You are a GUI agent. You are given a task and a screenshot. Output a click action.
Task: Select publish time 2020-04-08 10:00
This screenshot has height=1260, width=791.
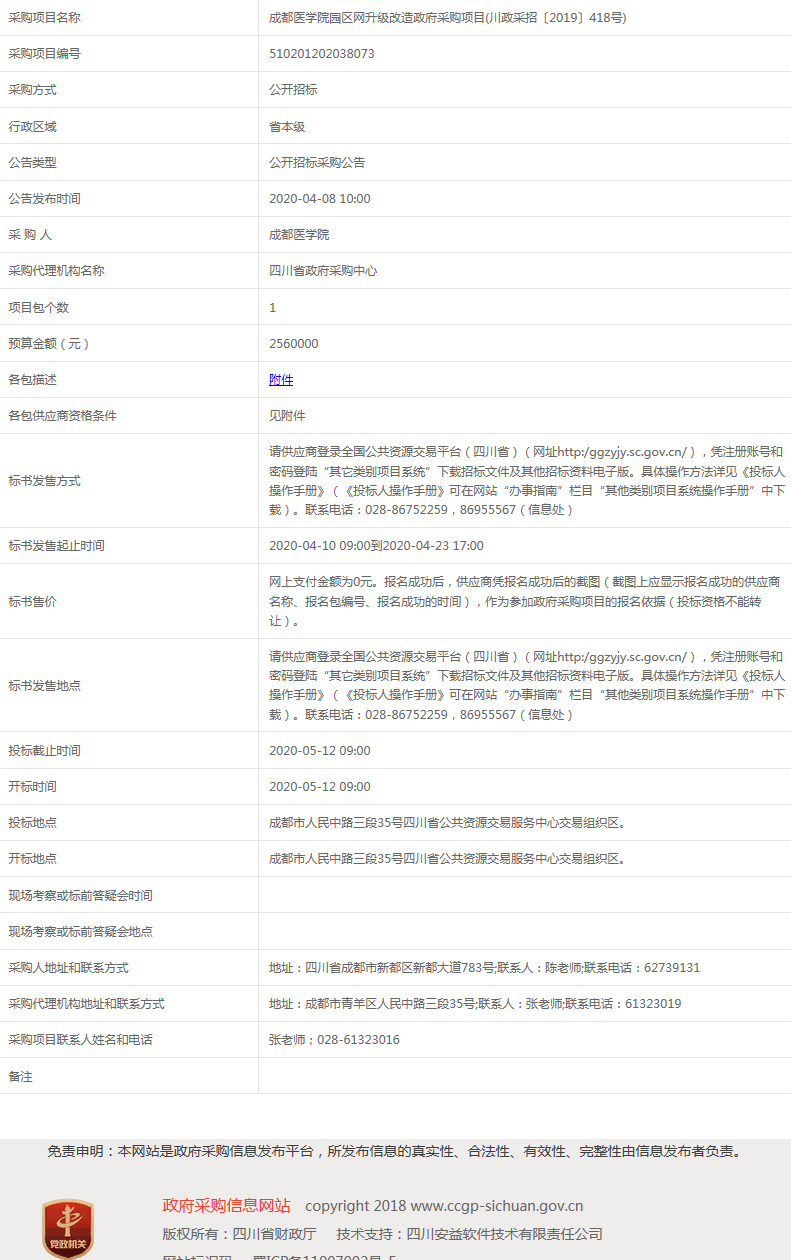320,199
